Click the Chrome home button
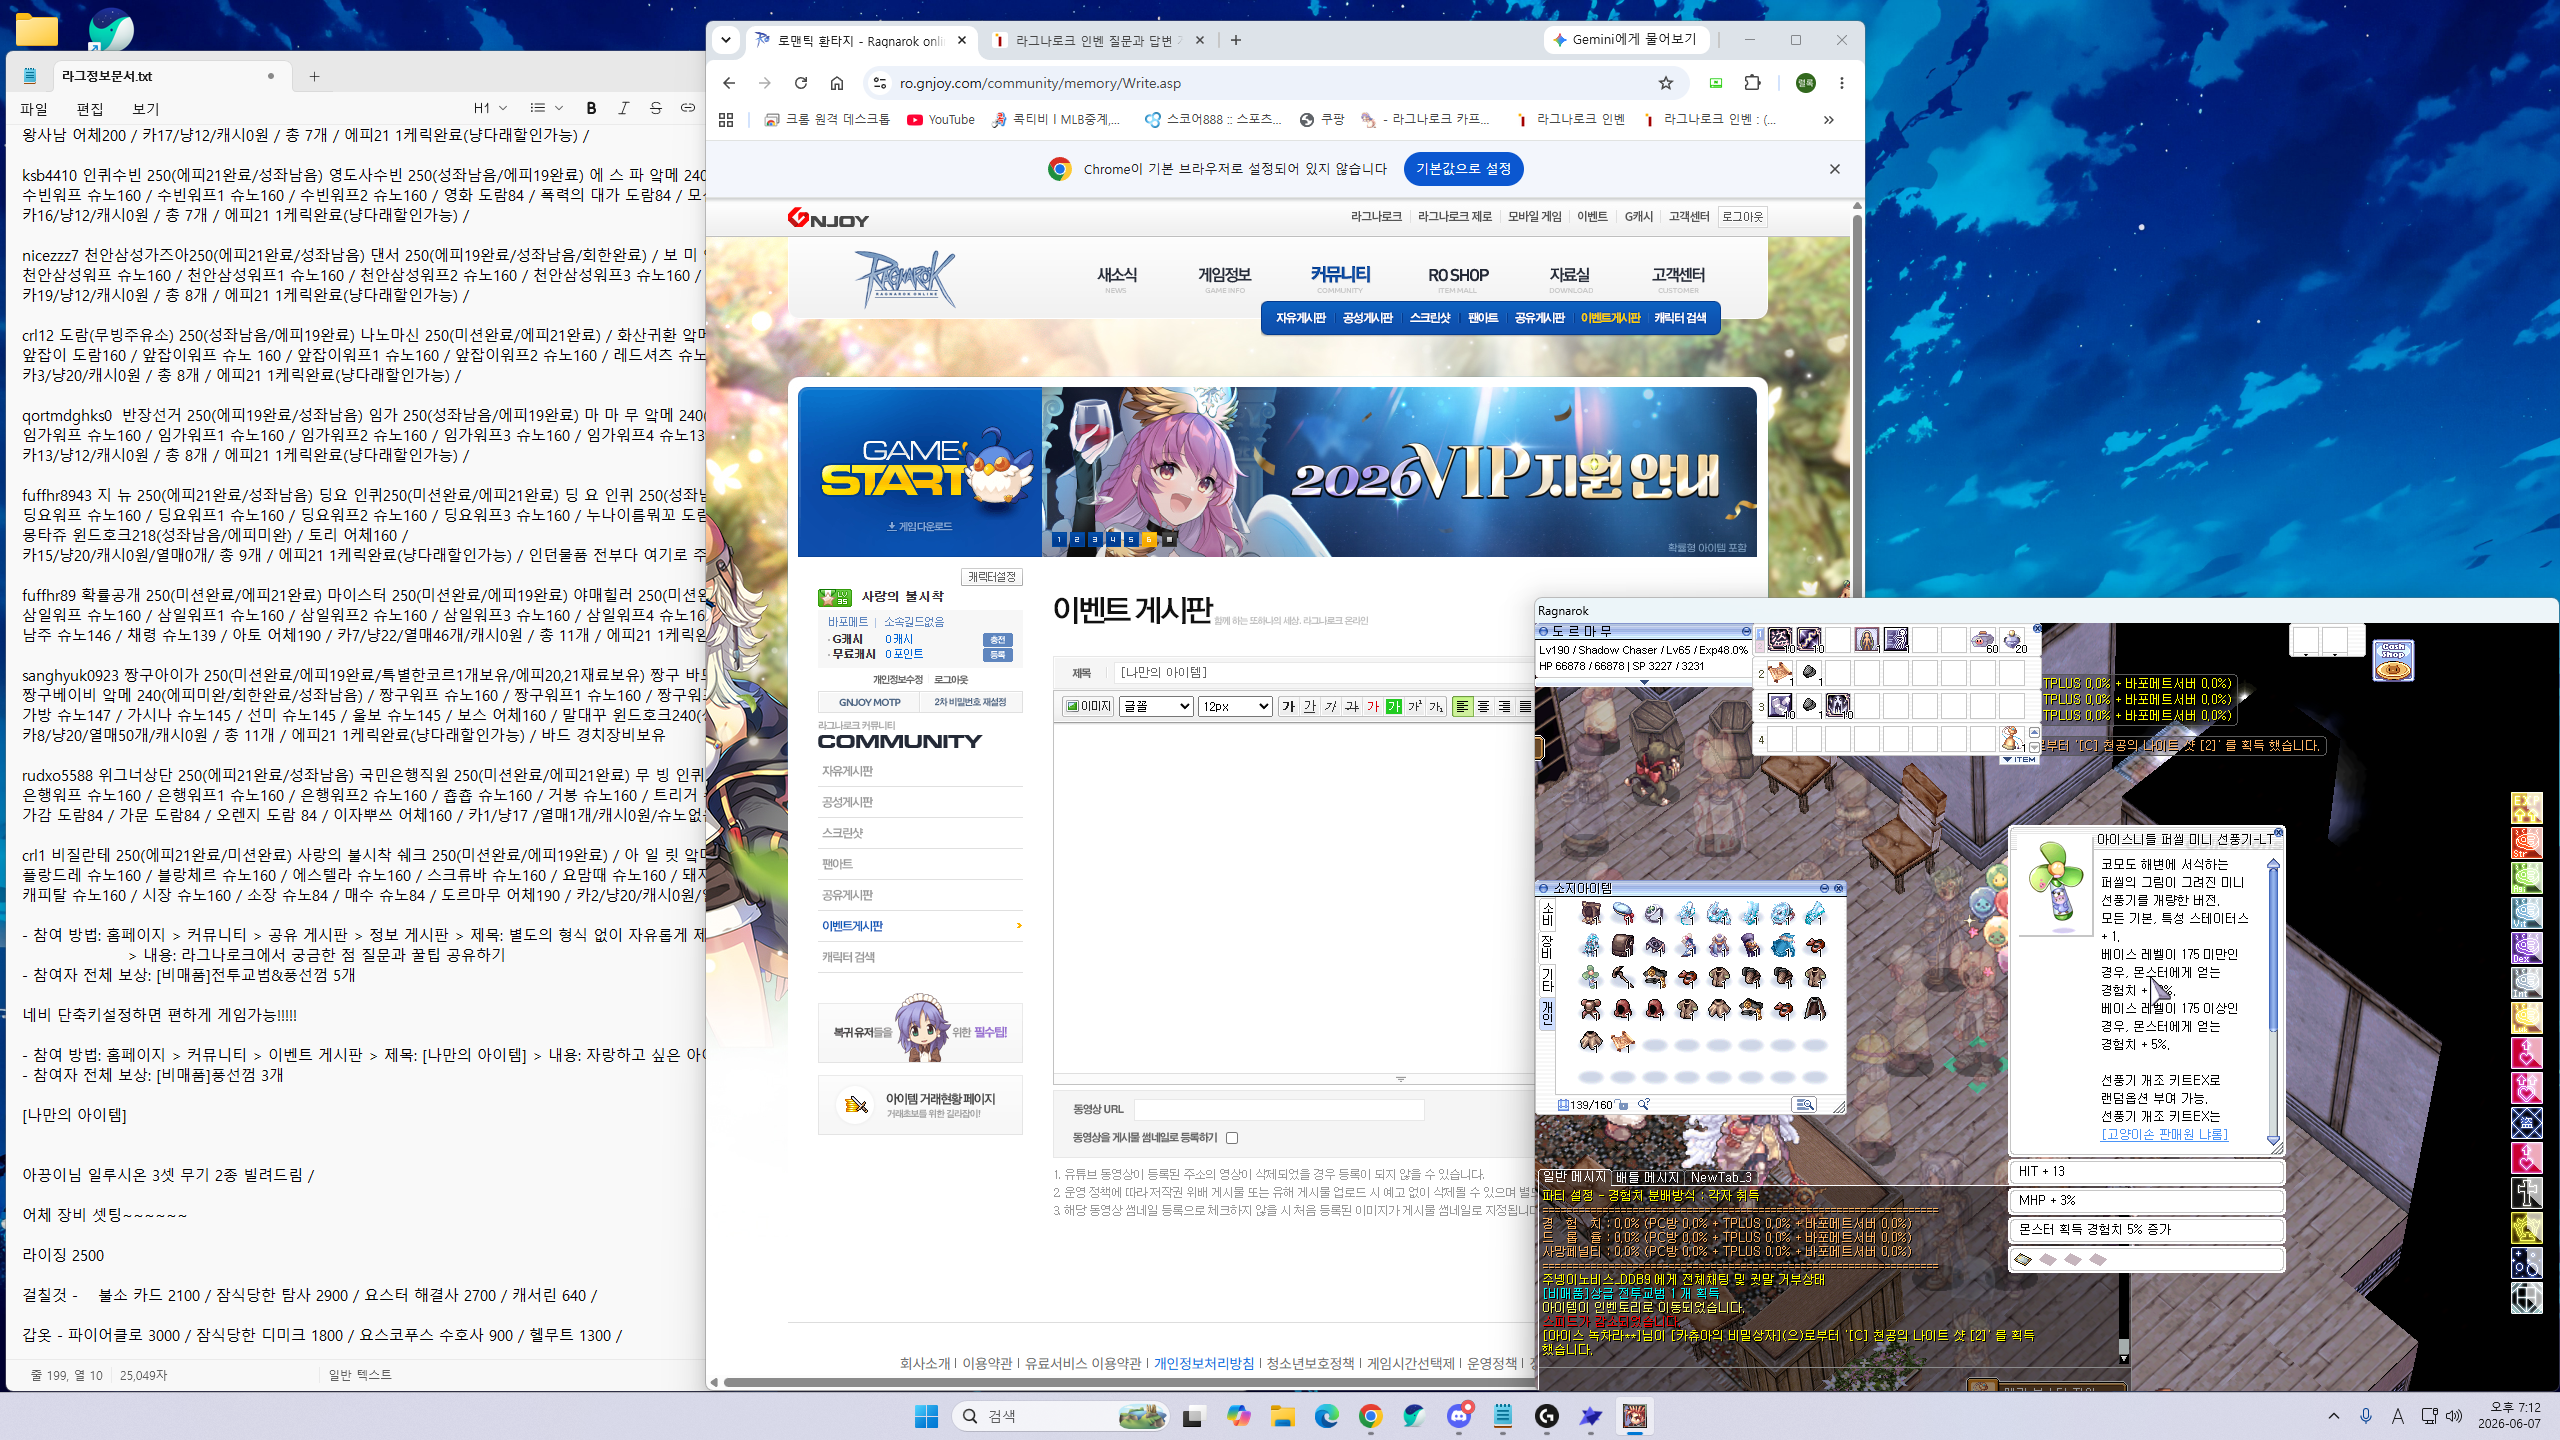 pyautogui.click(x=837, y=83)
